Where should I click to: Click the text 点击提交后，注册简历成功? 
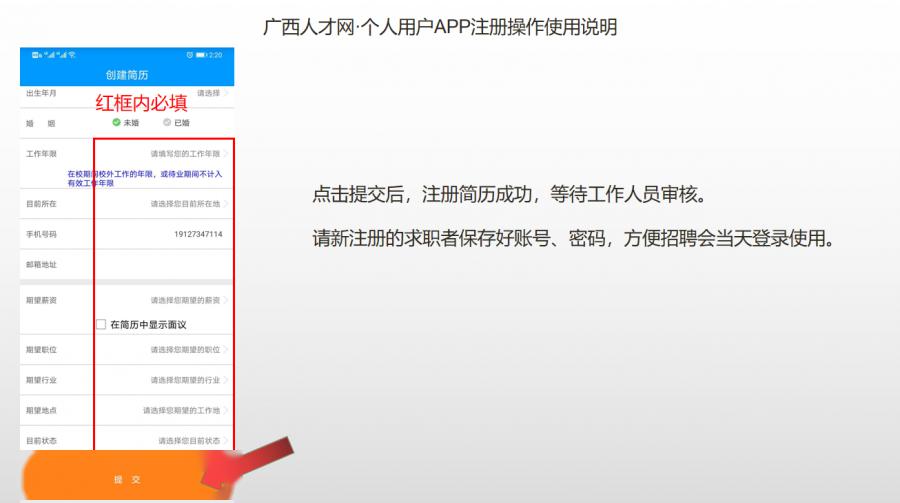(422, 194)
